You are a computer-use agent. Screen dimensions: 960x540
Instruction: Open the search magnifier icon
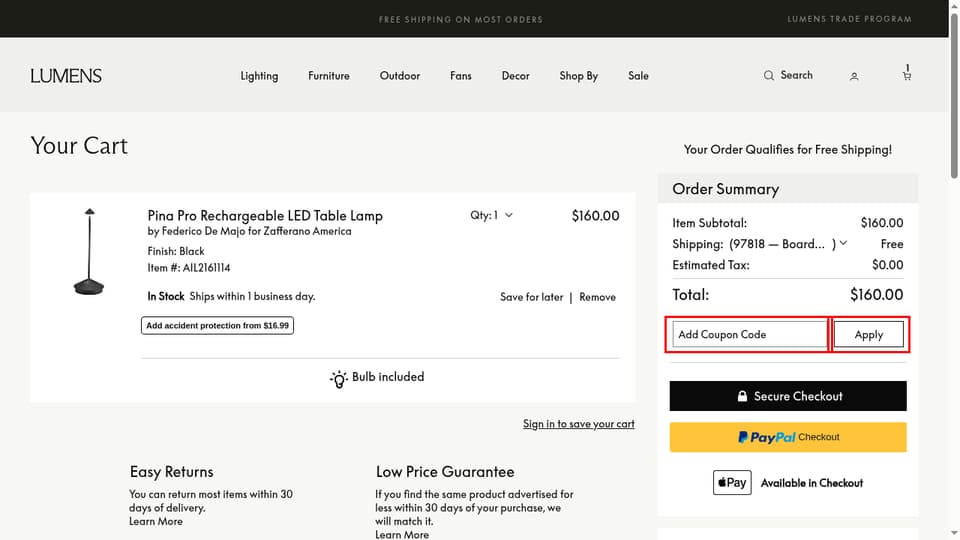pos(768,75)
